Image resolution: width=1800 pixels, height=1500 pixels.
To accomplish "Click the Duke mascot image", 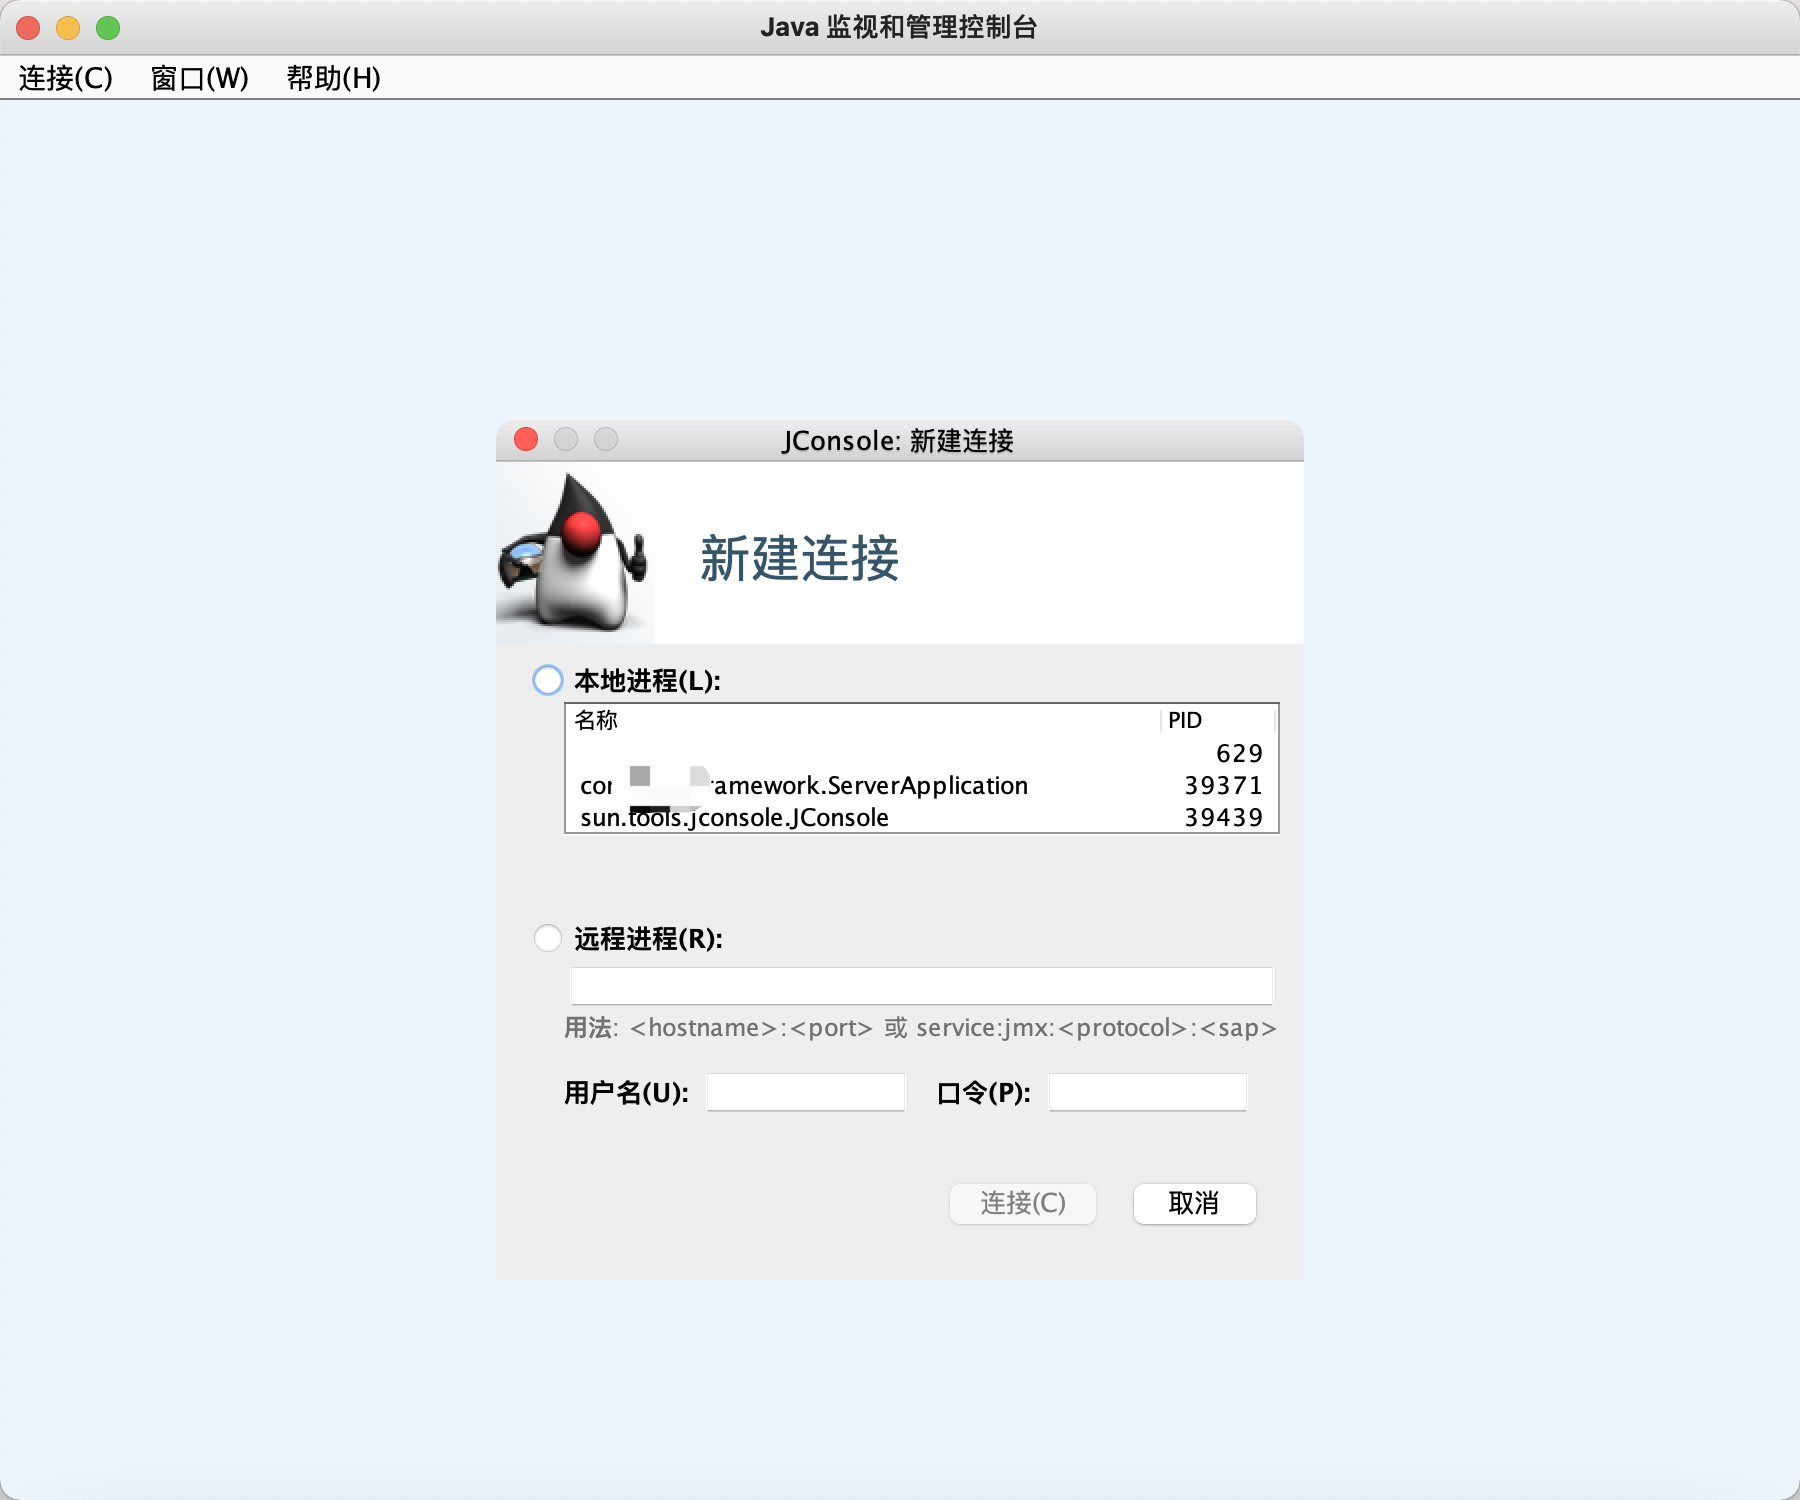I will click(575, 553).
